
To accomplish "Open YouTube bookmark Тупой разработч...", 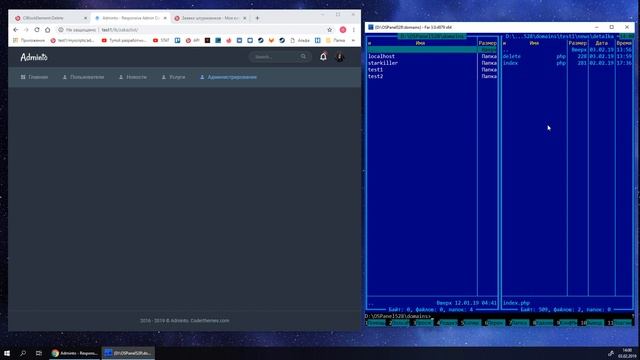I will 124,40.
